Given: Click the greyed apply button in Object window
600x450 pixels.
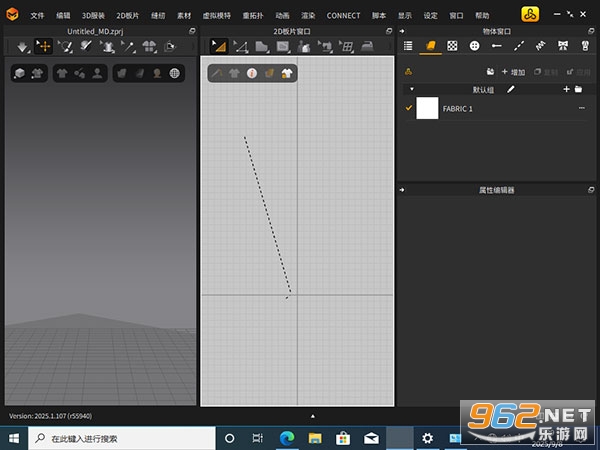Looking at the screenshot, I should tap(579, 72).
